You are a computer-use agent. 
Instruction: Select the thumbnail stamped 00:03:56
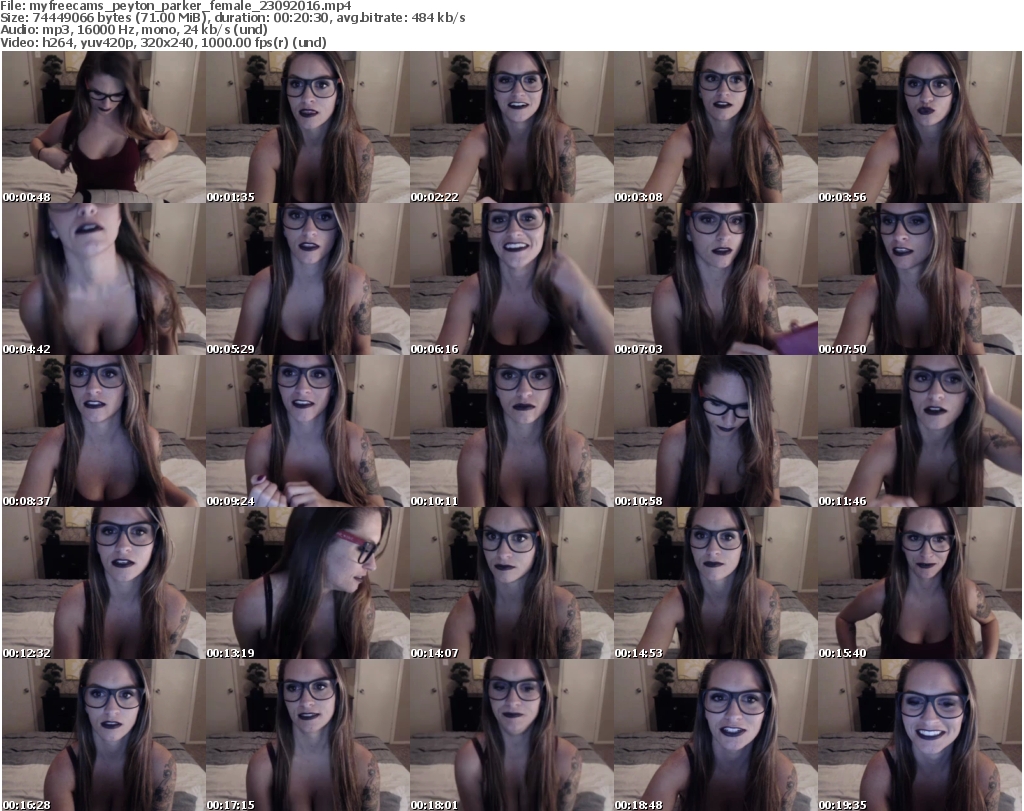pyautogui.click(x=920, y=127)
